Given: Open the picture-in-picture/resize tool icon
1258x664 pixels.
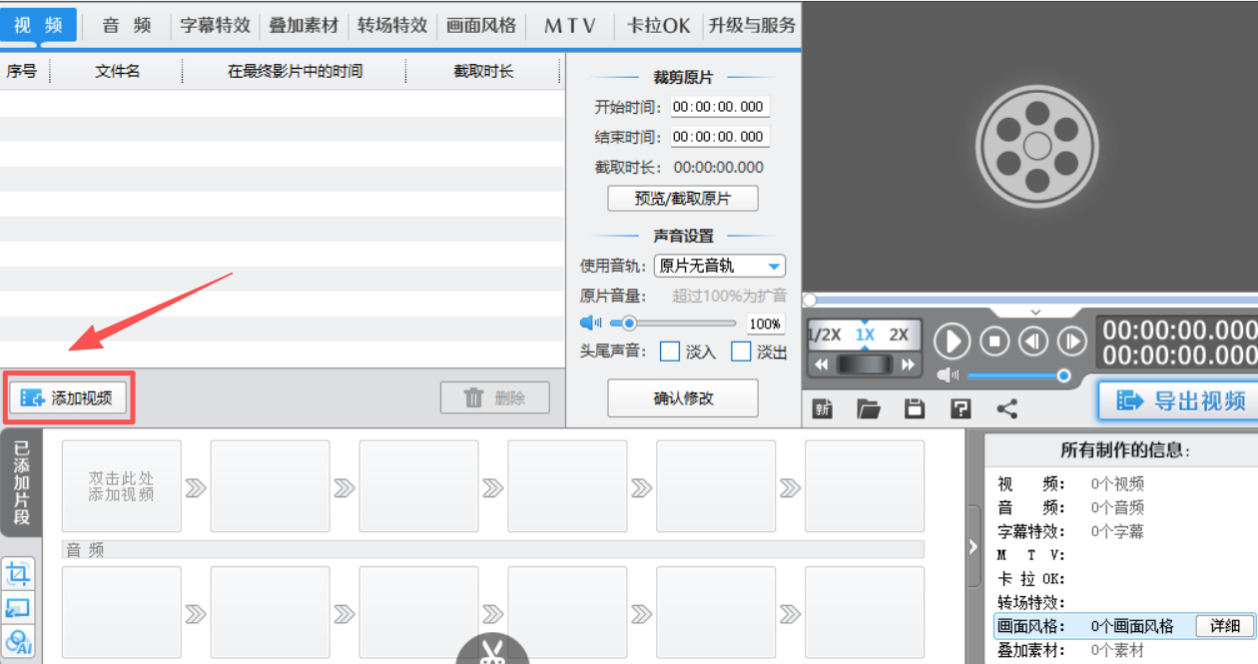Looking at the screenshot, I should pos(16,605).
